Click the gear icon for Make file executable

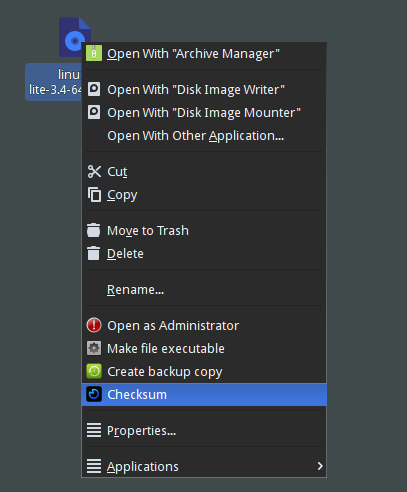click(94, 348)
